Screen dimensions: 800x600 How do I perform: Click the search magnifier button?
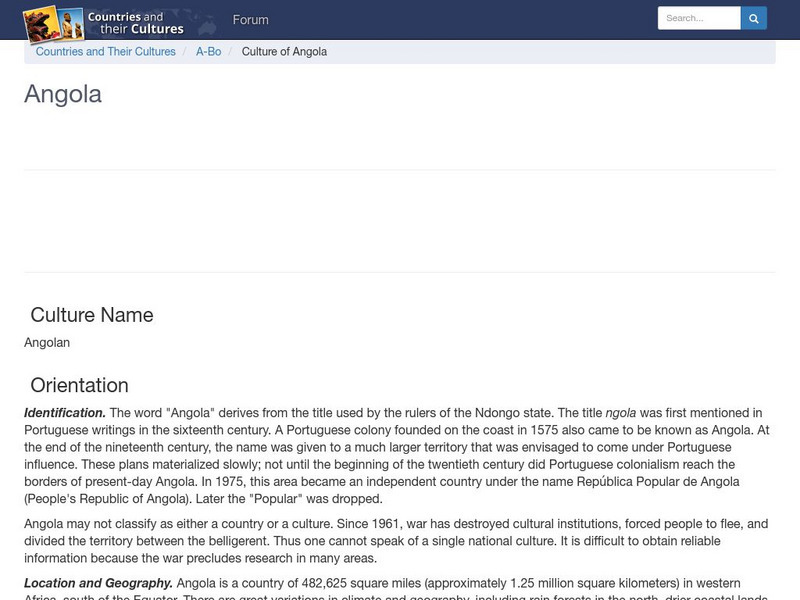pos(754,18)
